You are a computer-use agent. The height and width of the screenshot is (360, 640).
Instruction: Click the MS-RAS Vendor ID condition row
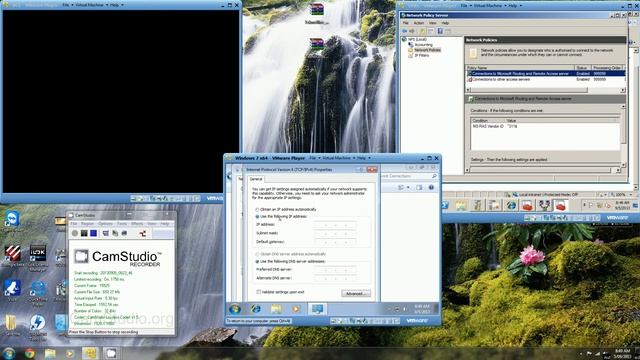545,127
